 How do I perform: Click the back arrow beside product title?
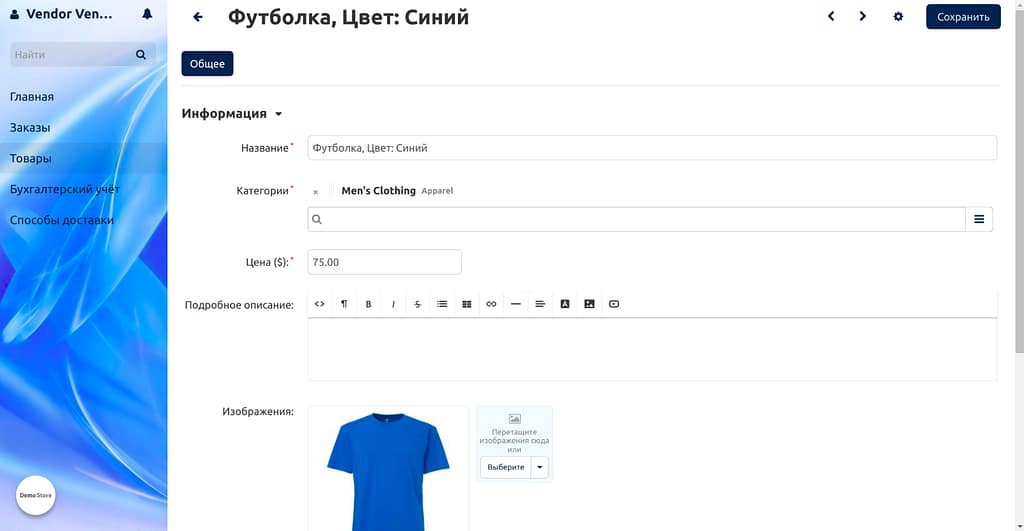click(198, 17)
